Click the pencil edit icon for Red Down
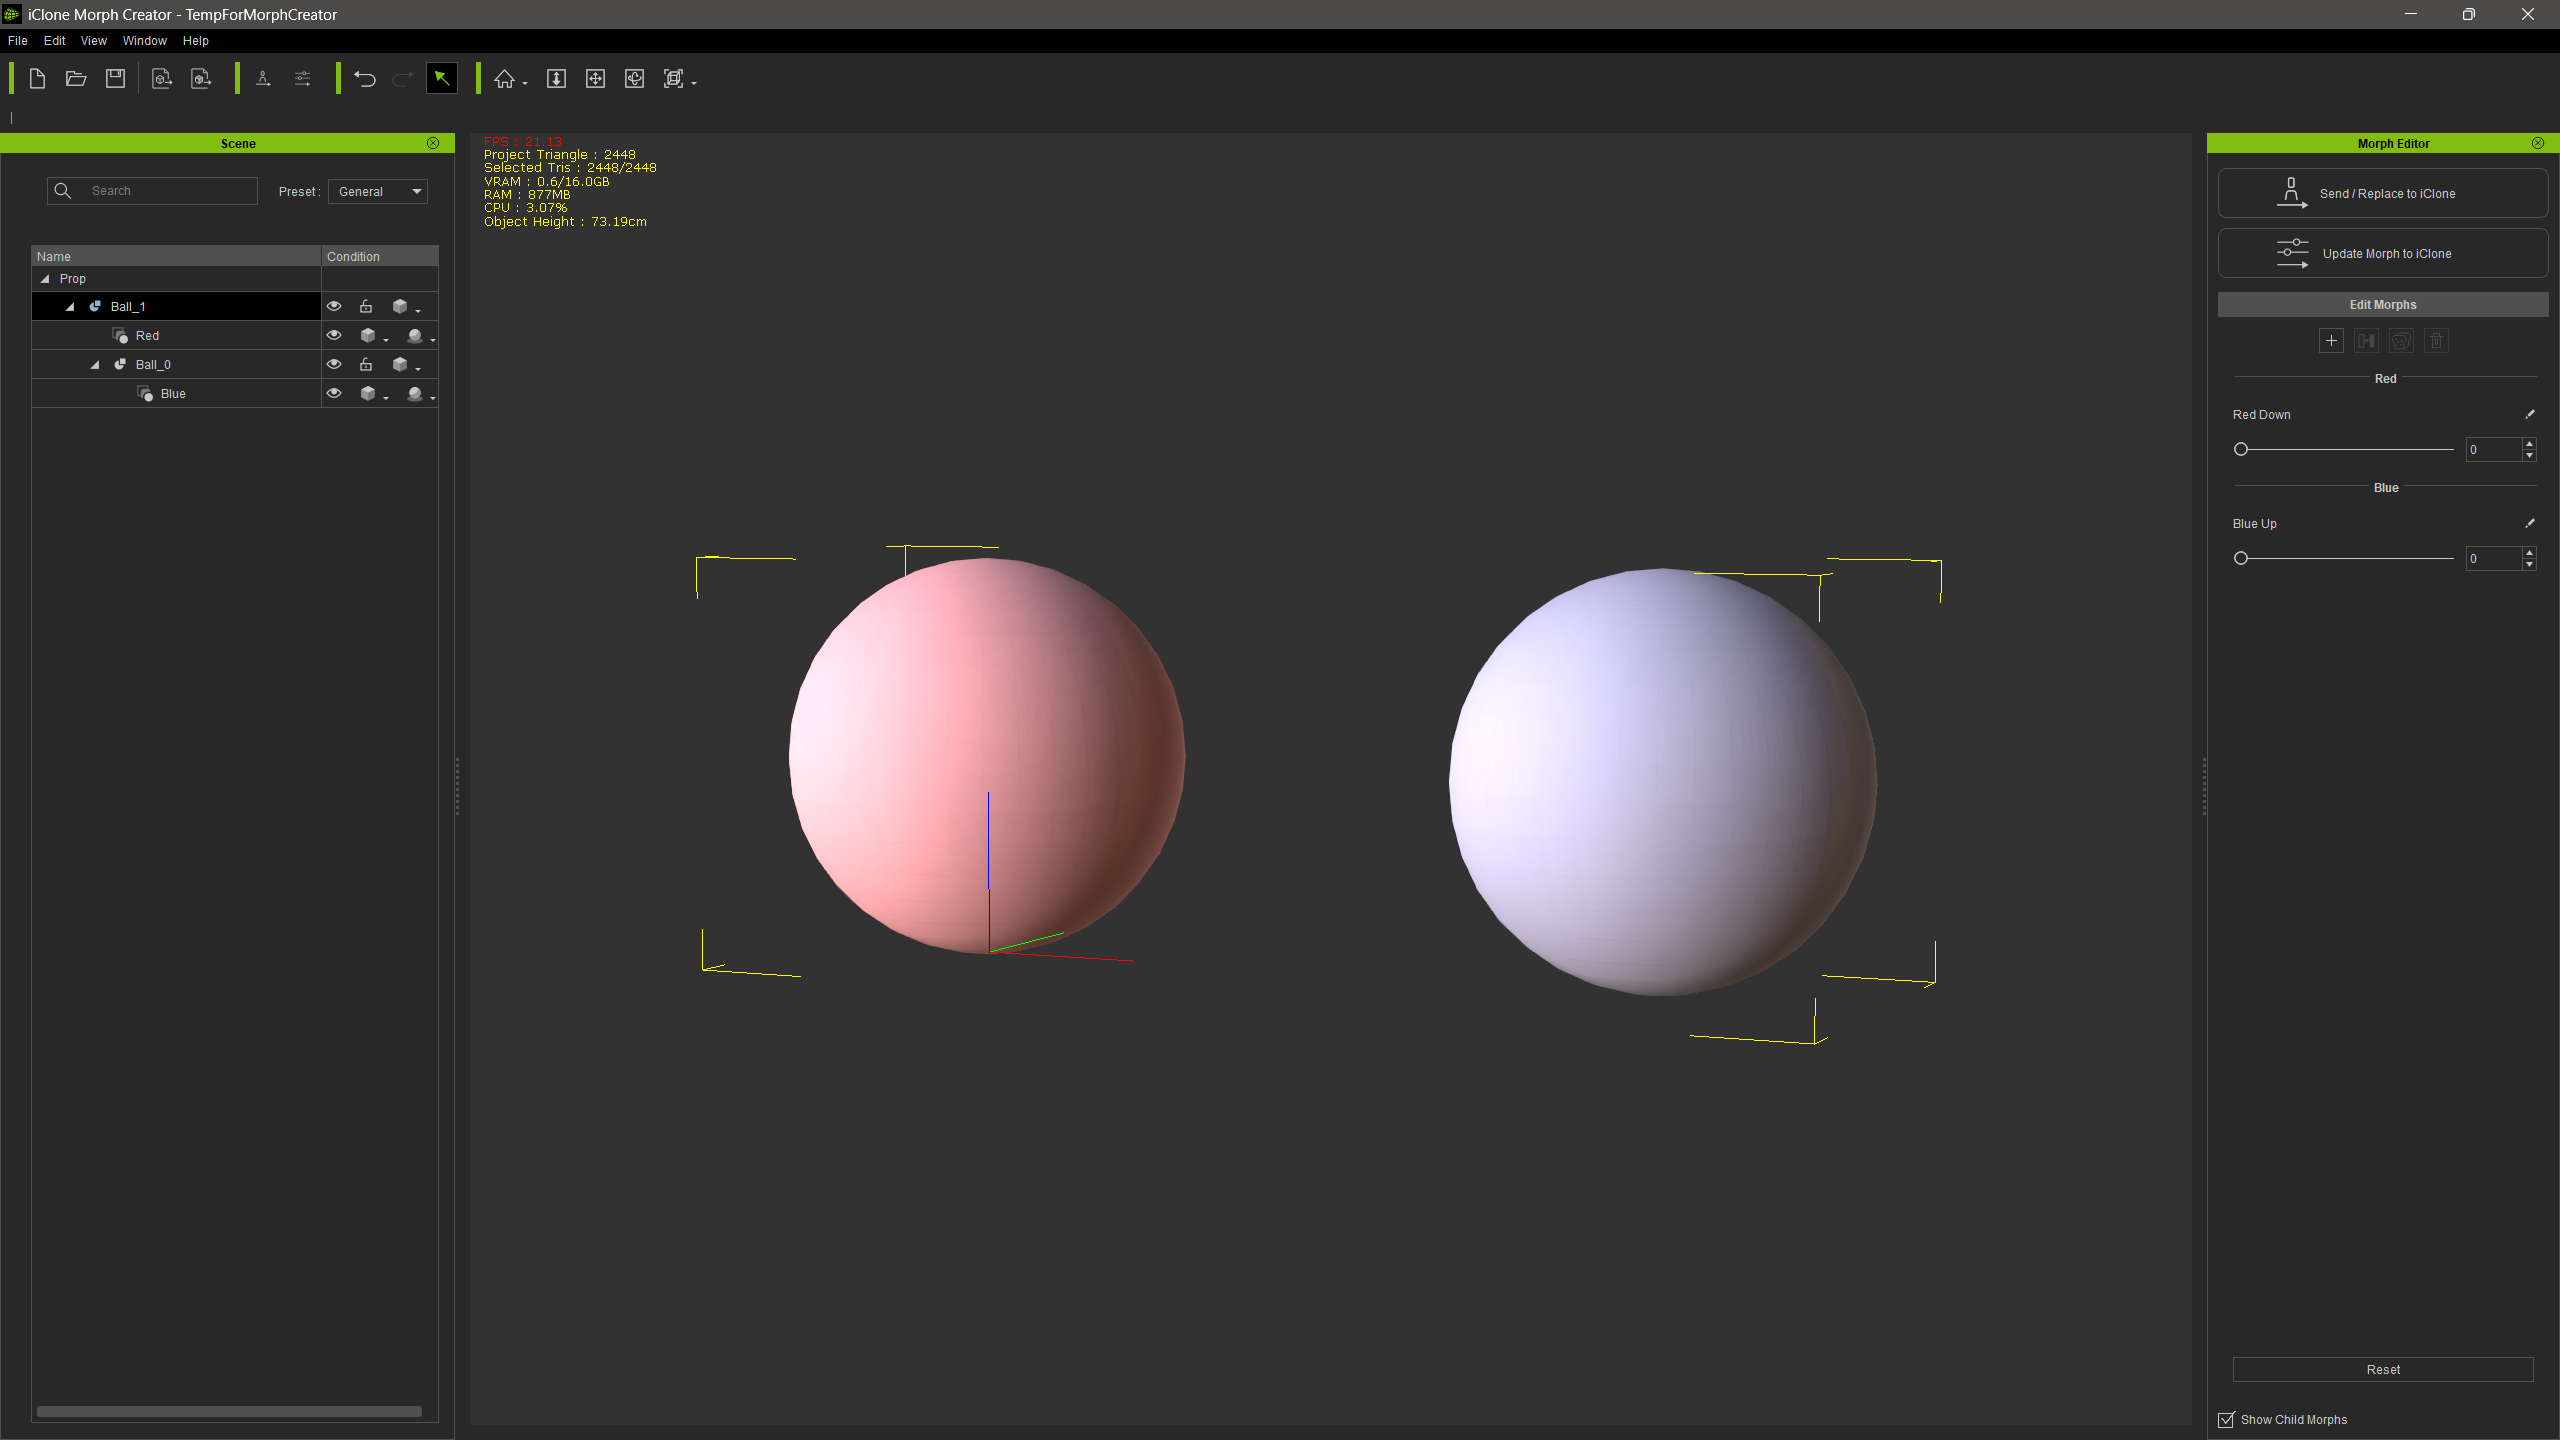The width and height of the screenshot is (2560, 1440). (2530, 414)
